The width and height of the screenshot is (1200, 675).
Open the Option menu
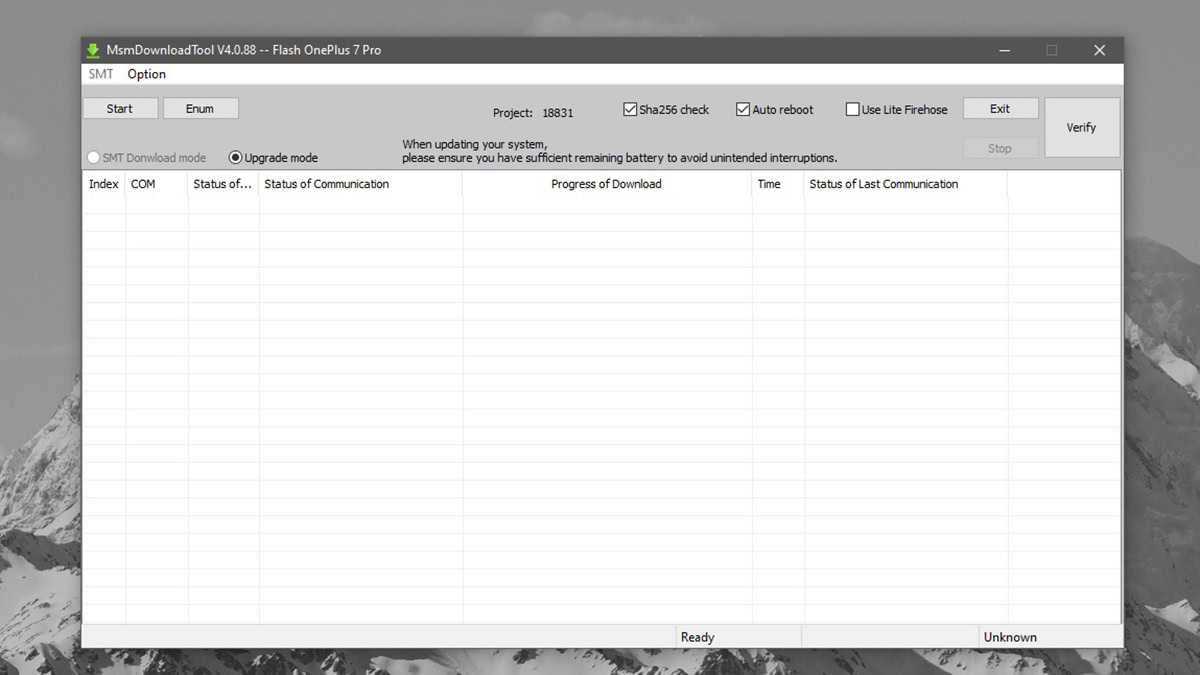click(146, 74)
